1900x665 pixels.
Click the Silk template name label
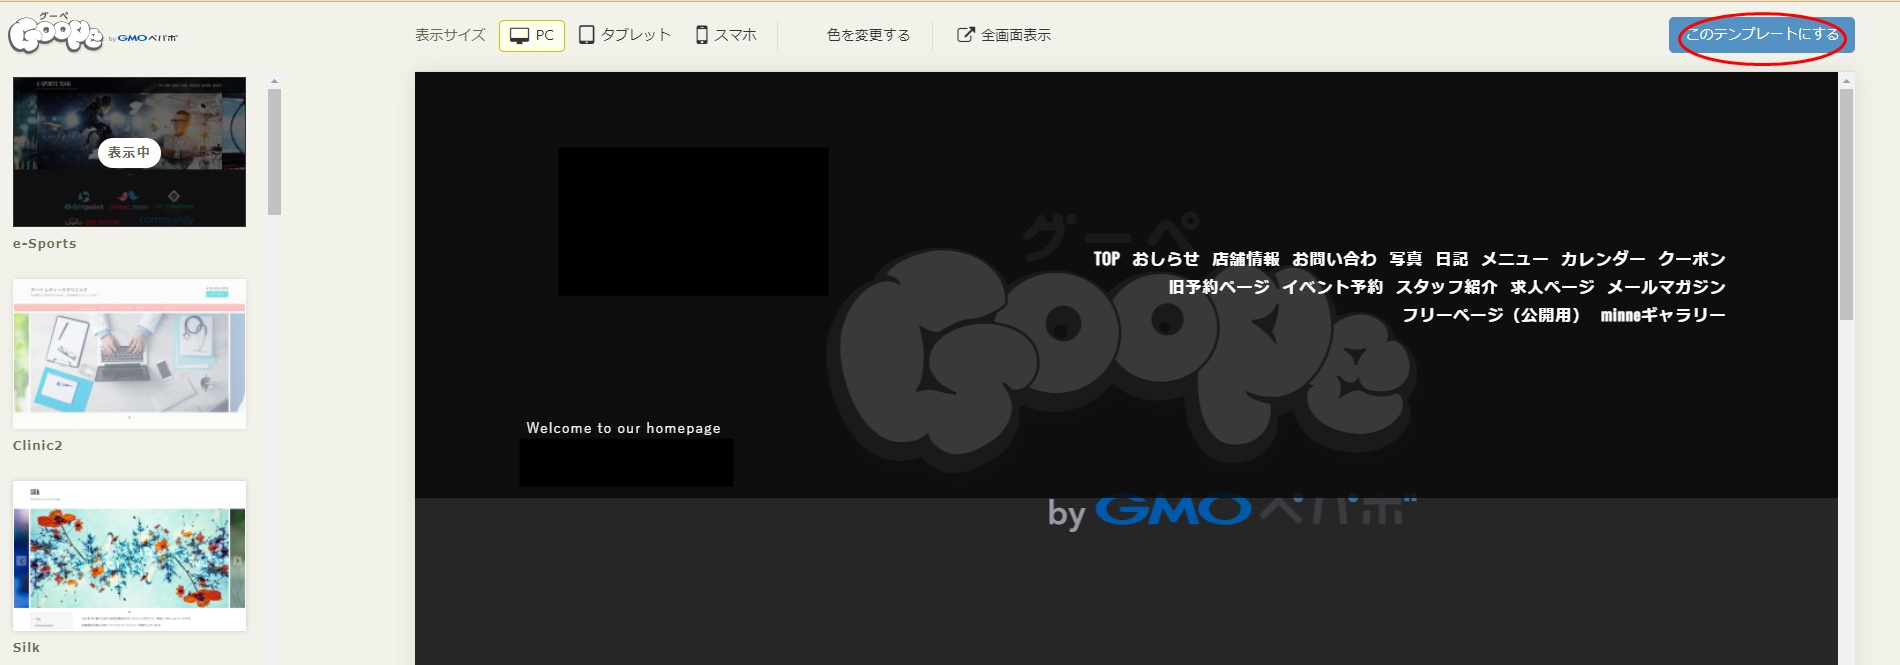26,647
